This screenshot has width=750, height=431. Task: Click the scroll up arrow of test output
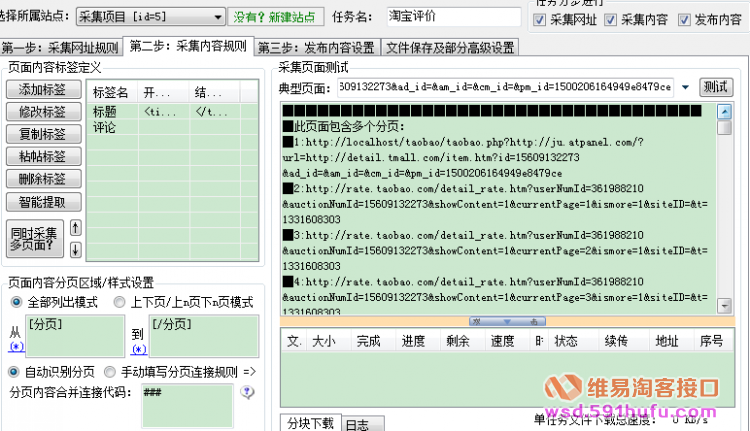point(724,111)
